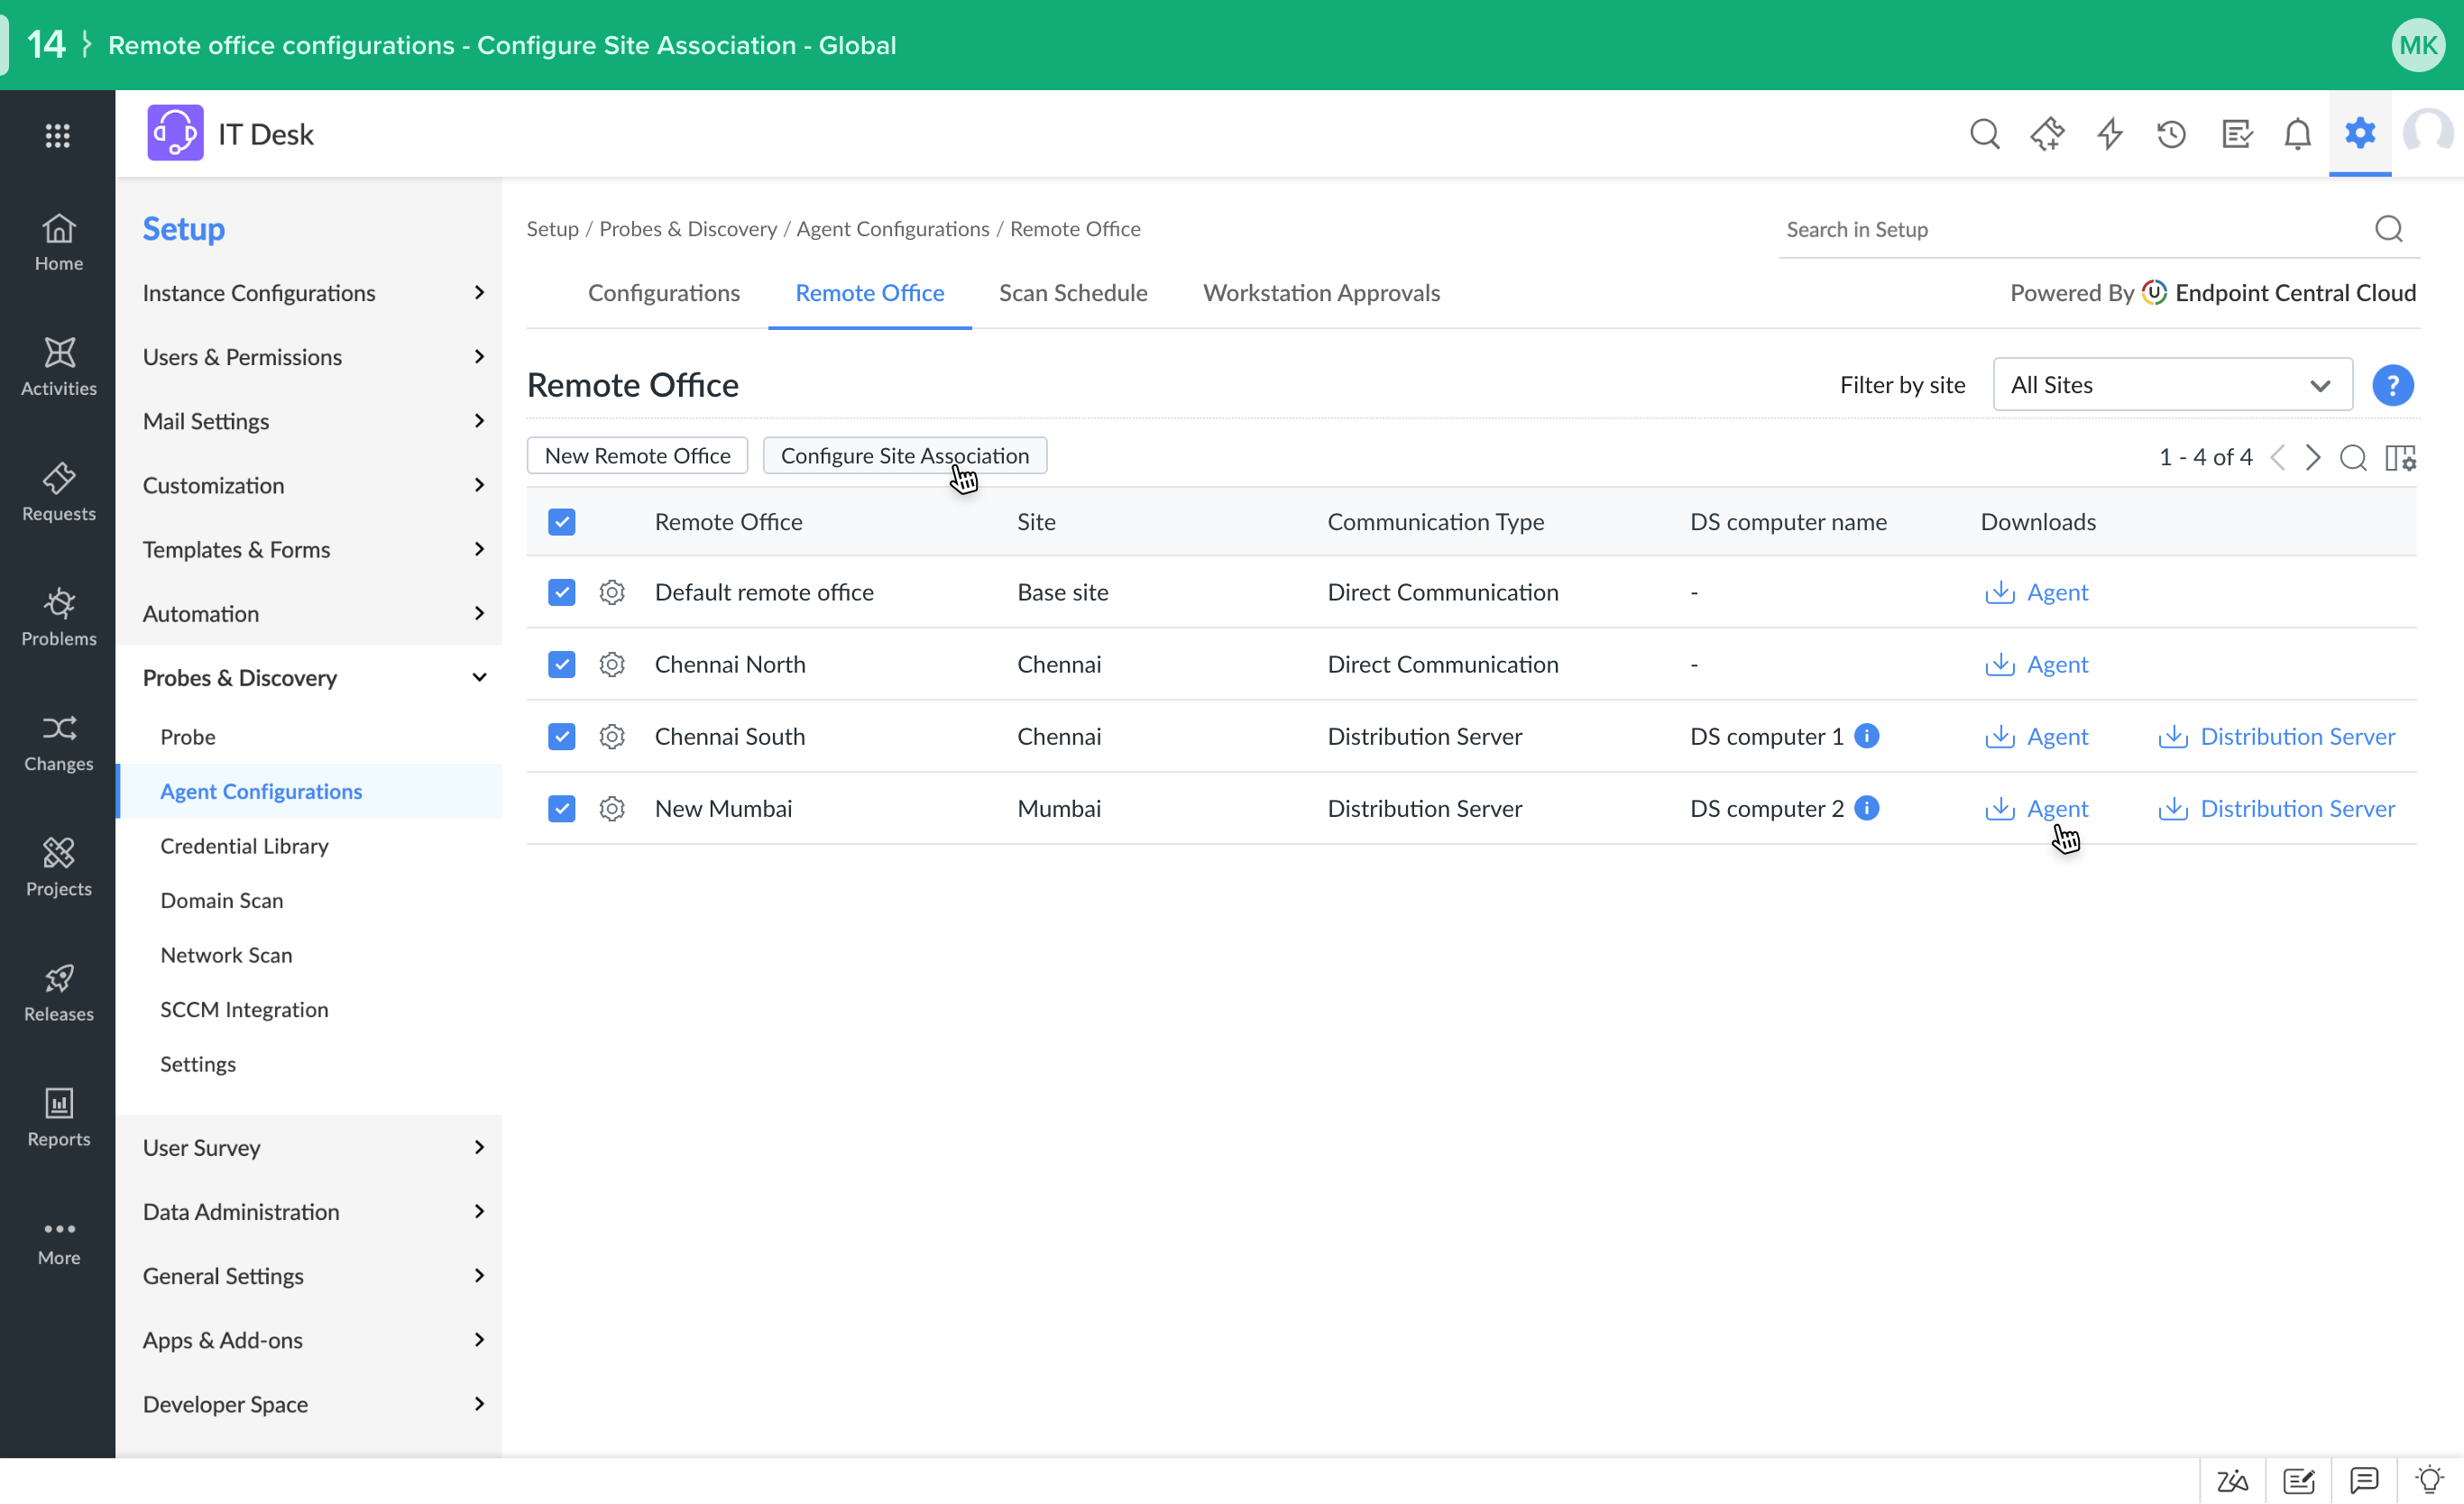Click the Search in Setup field
This screenshot has height=1504, width=2464.
[2070, 230]
